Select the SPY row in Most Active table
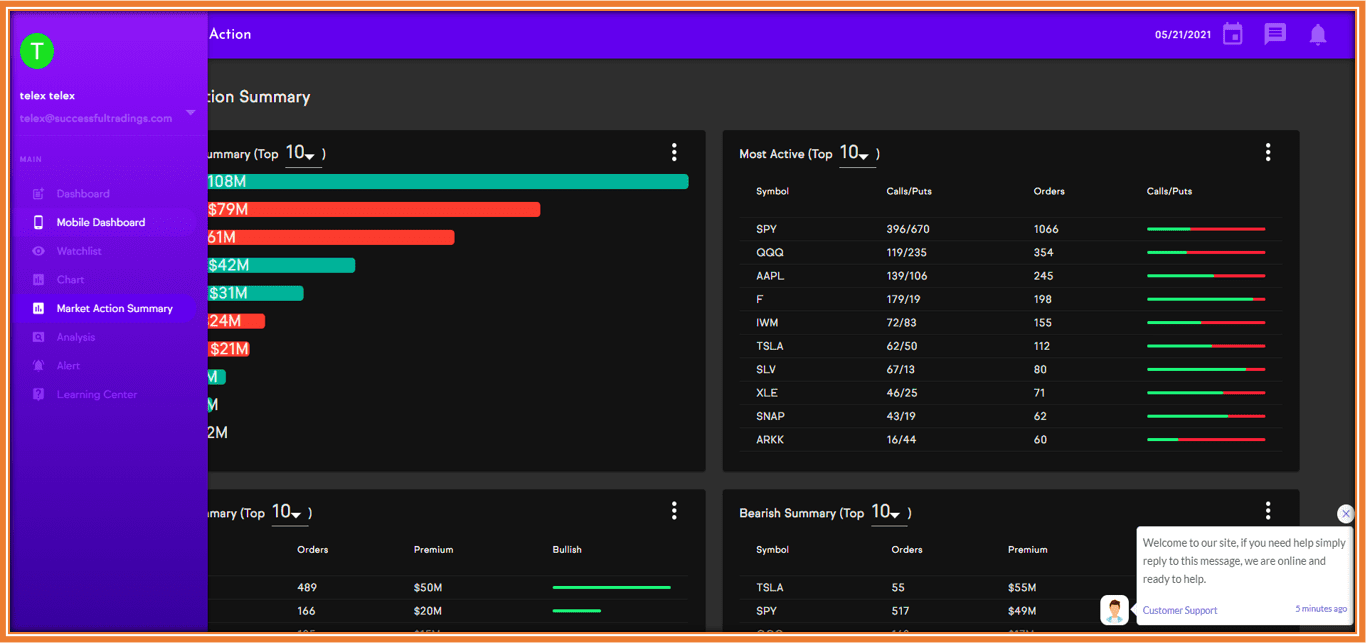 tap(1010, 229)
